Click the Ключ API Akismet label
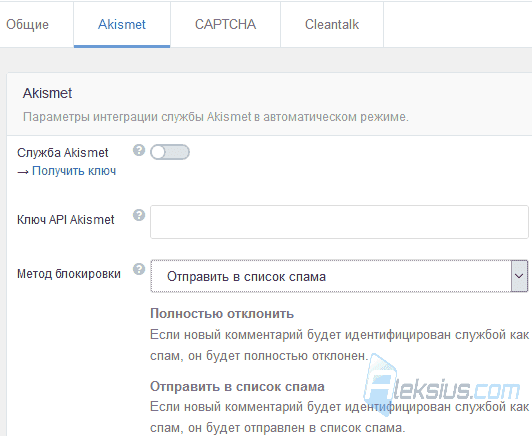 click(x=66, y=220)
